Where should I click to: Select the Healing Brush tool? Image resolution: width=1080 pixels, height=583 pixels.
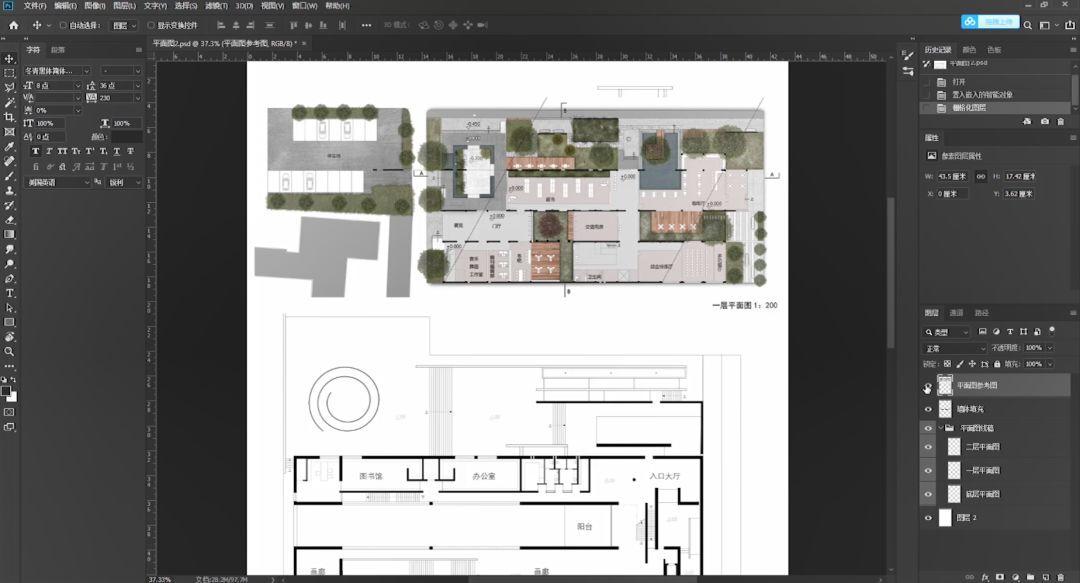pos(10,161)
